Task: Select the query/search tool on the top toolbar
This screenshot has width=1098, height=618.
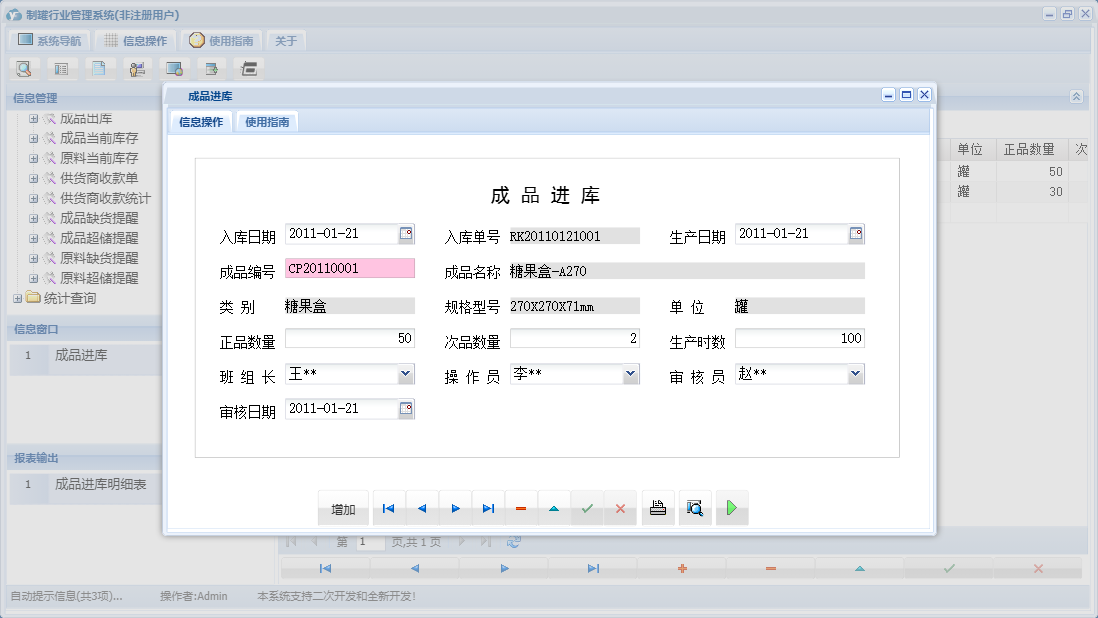Action: pyautogui.click(x=24, y=68)
